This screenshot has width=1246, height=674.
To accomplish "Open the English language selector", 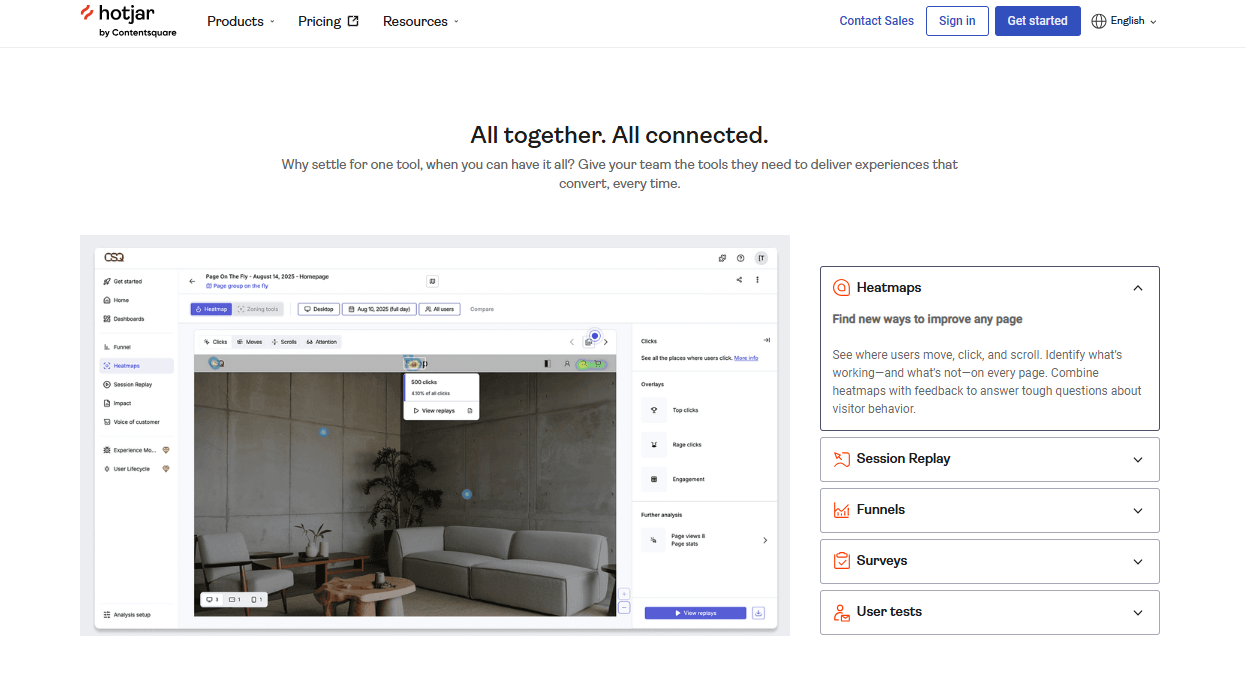I will [1124, 21].
